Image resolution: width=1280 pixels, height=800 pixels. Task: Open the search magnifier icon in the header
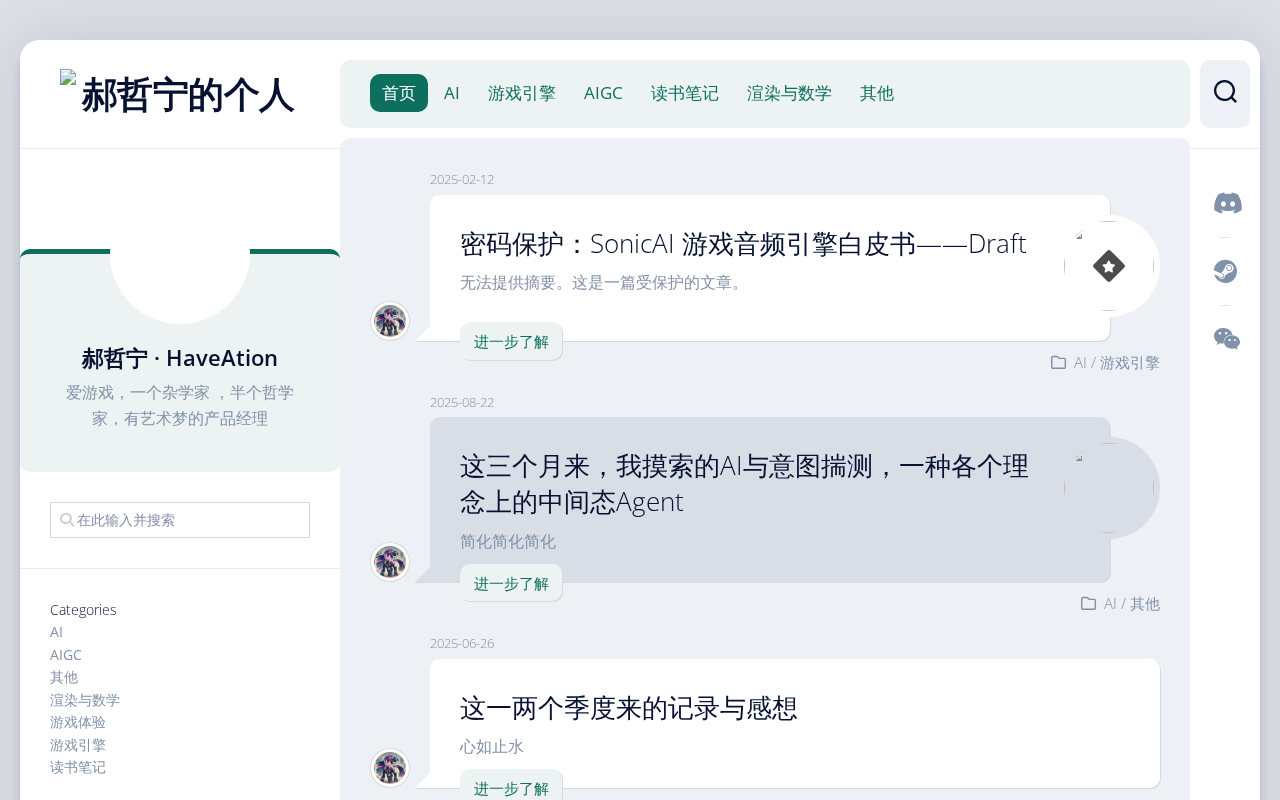pos(1225,92)
